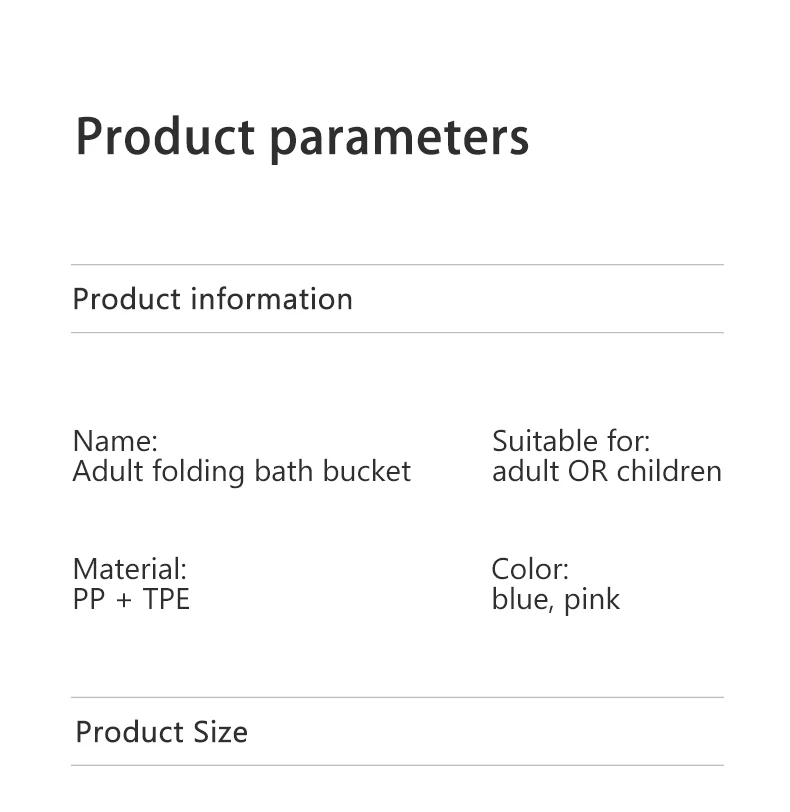Click the word bucket in product name
Screen dimensions: 790x812
tap(367, 471)
